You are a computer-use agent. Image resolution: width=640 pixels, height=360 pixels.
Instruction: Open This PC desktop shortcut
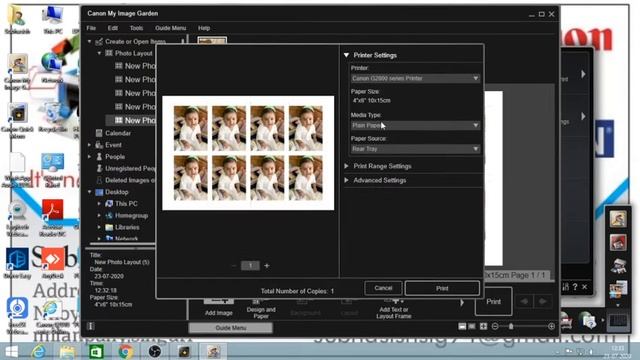(x=53, y=19)
